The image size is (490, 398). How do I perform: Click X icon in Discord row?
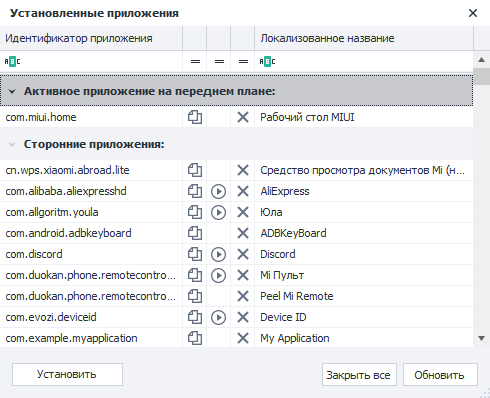[243, 254]
